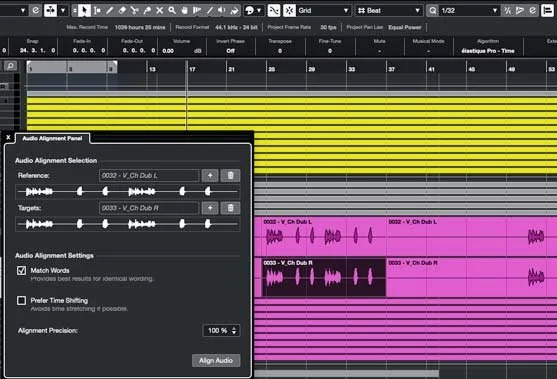Select the Draw pencil tool
The width and height of the screenshot is (557, 379).
coord(109,11)
